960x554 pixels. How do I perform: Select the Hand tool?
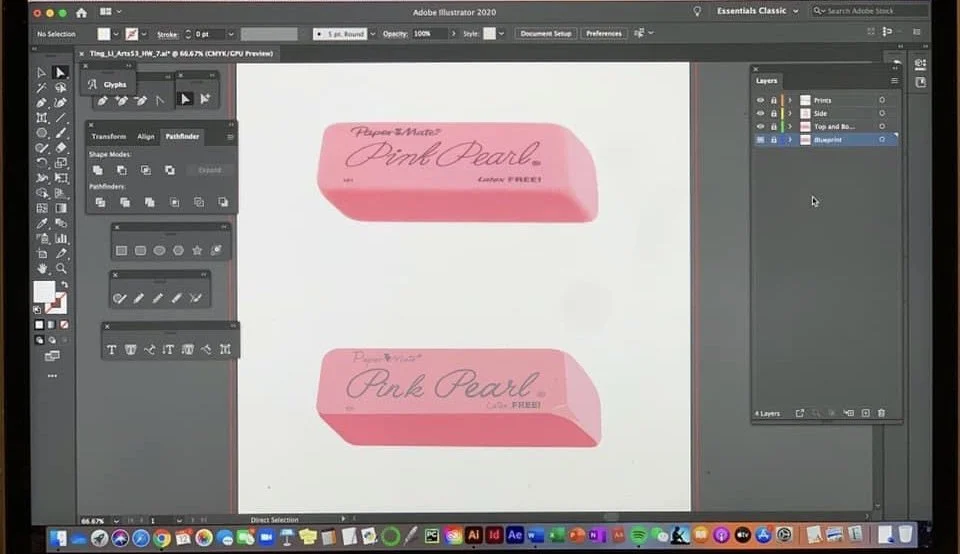click(42, 268)
